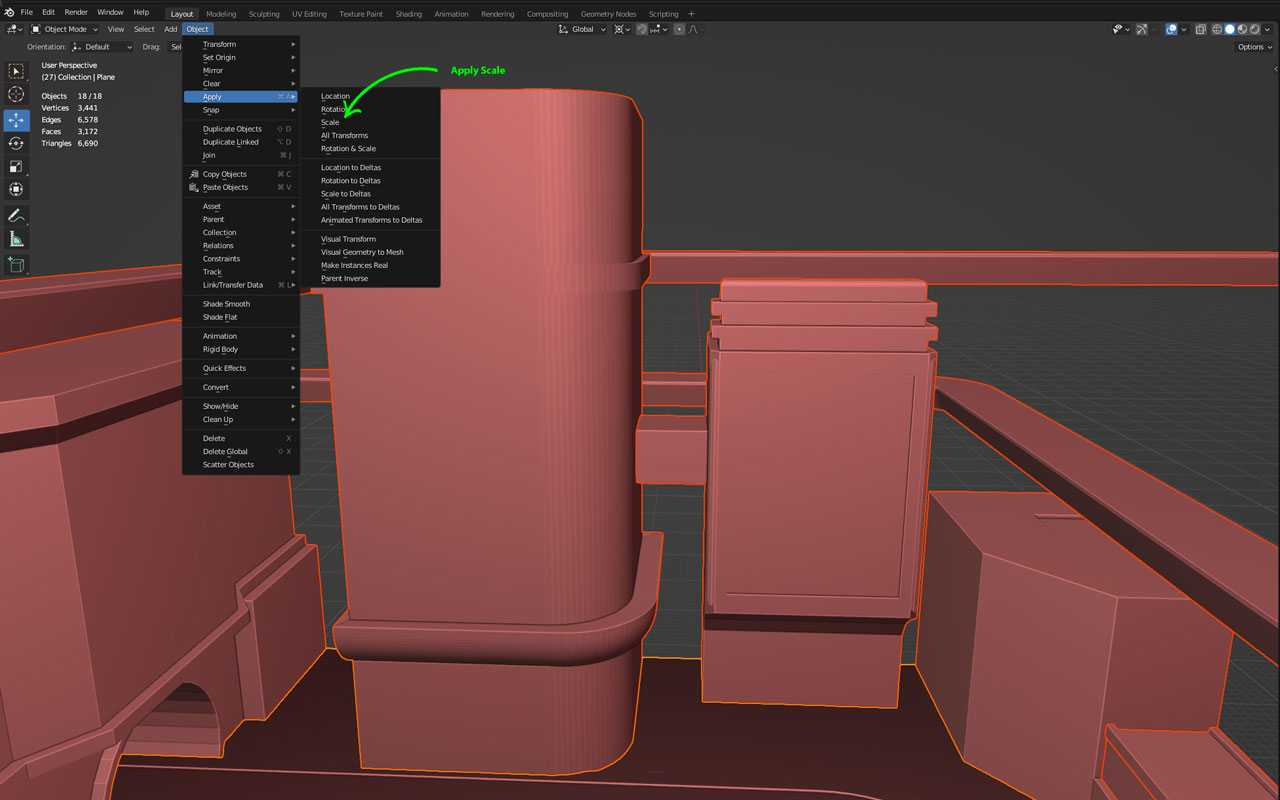Switch to the Modeling workspace tab
This screenshot has width=1280, height=800.
pyautogui.click(x=221, y=14)
